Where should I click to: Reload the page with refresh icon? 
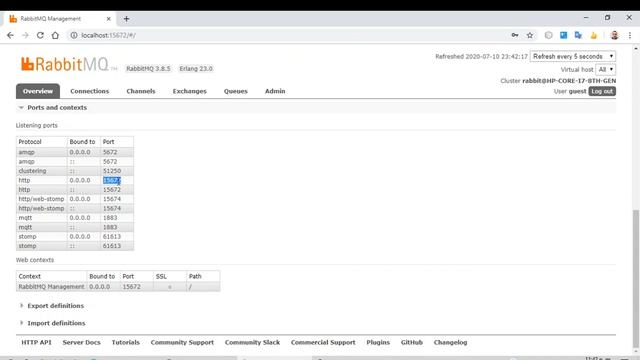pos(40,36)
